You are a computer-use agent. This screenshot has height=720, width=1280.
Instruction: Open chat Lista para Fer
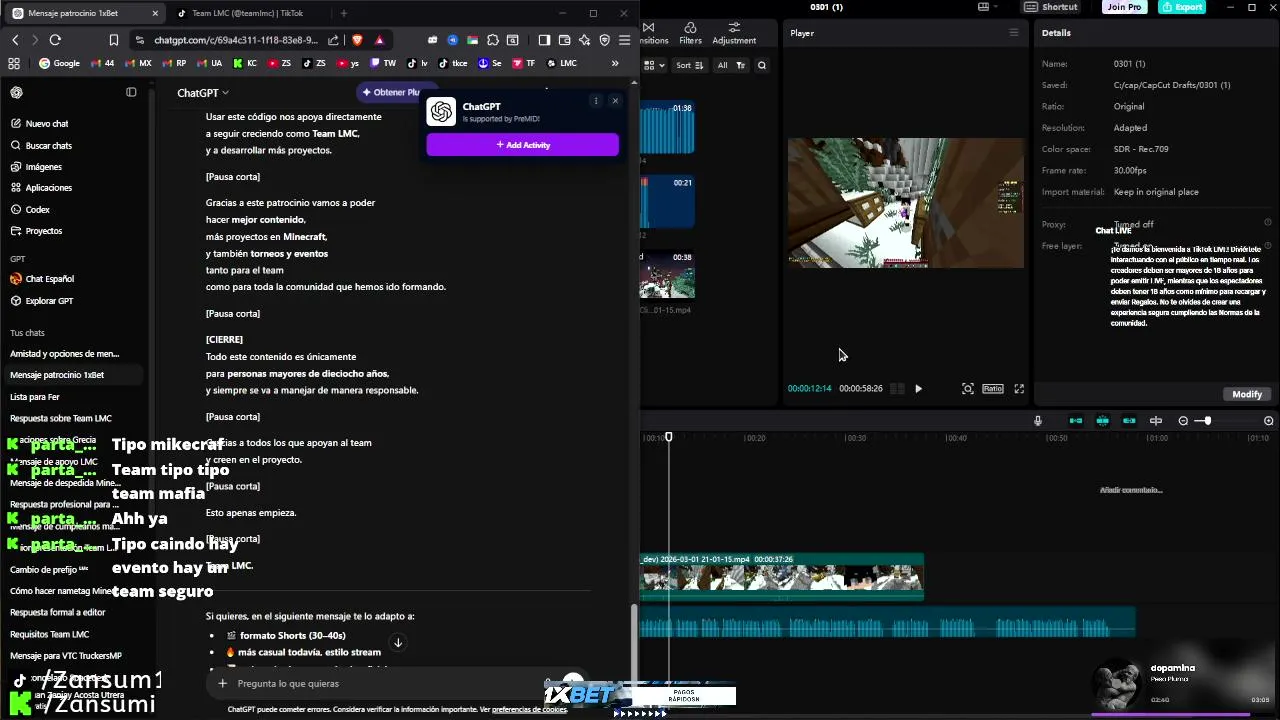pyautogui.click(x=35, y=397)
